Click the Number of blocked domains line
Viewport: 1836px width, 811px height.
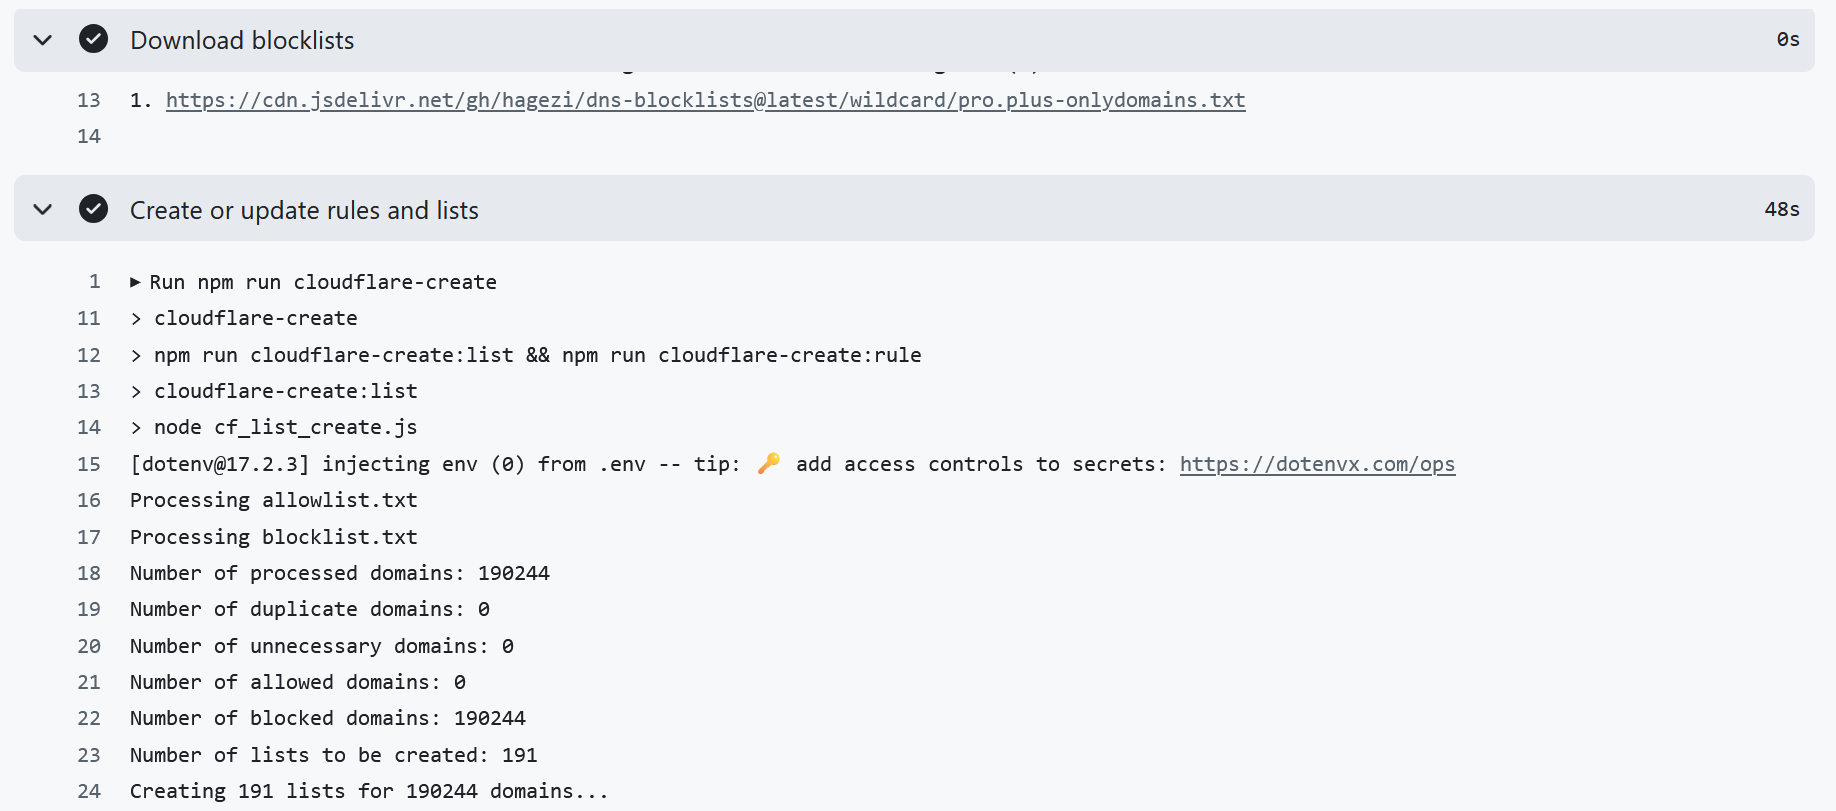point(328,718)
